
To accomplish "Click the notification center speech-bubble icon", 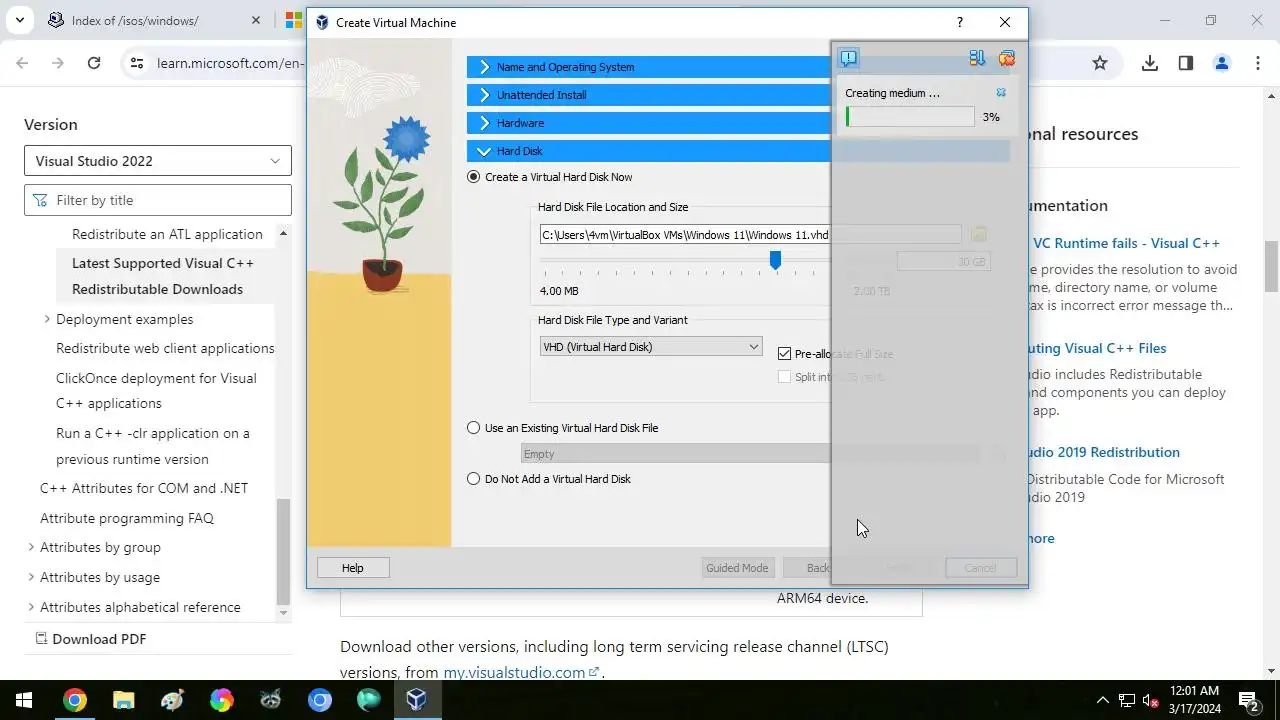I will click(x=848, y=58).
